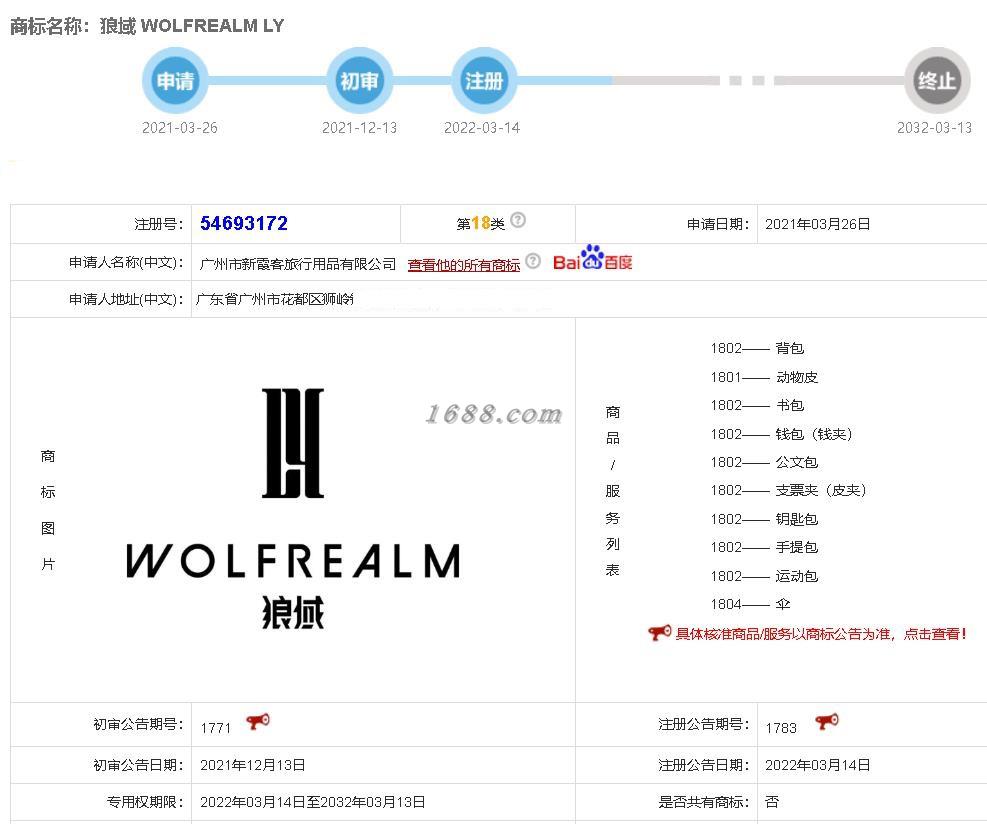Click goods item 1802 运动包
This screenshot has height=824, width=987.
point(764,575)
